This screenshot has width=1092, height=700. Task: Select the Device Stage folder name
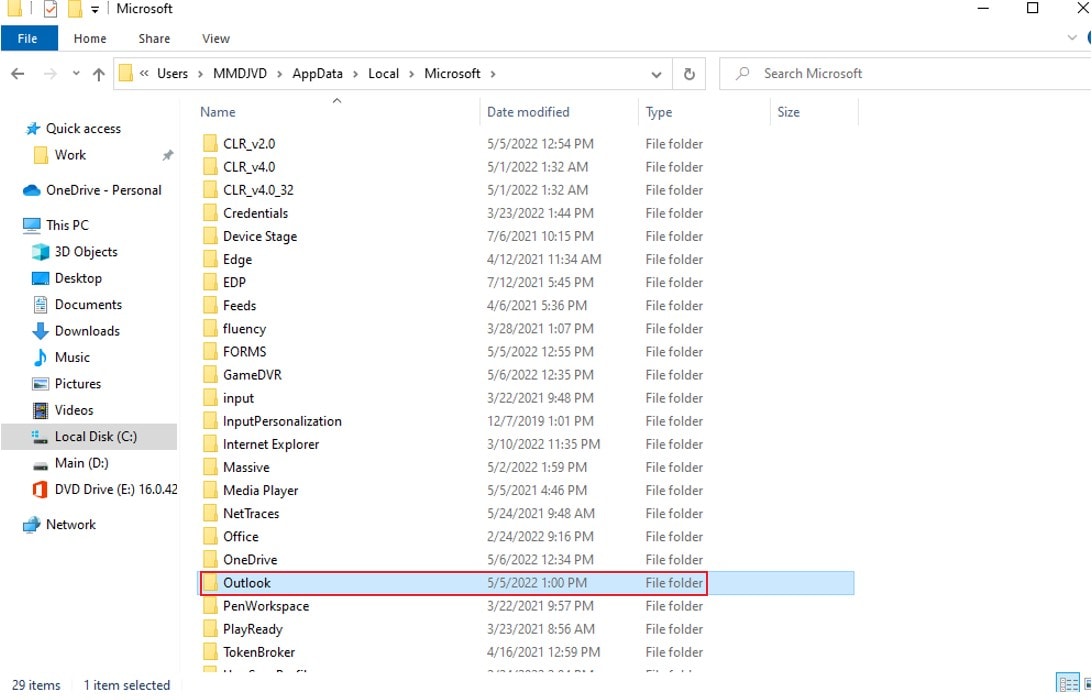[260, 237]
